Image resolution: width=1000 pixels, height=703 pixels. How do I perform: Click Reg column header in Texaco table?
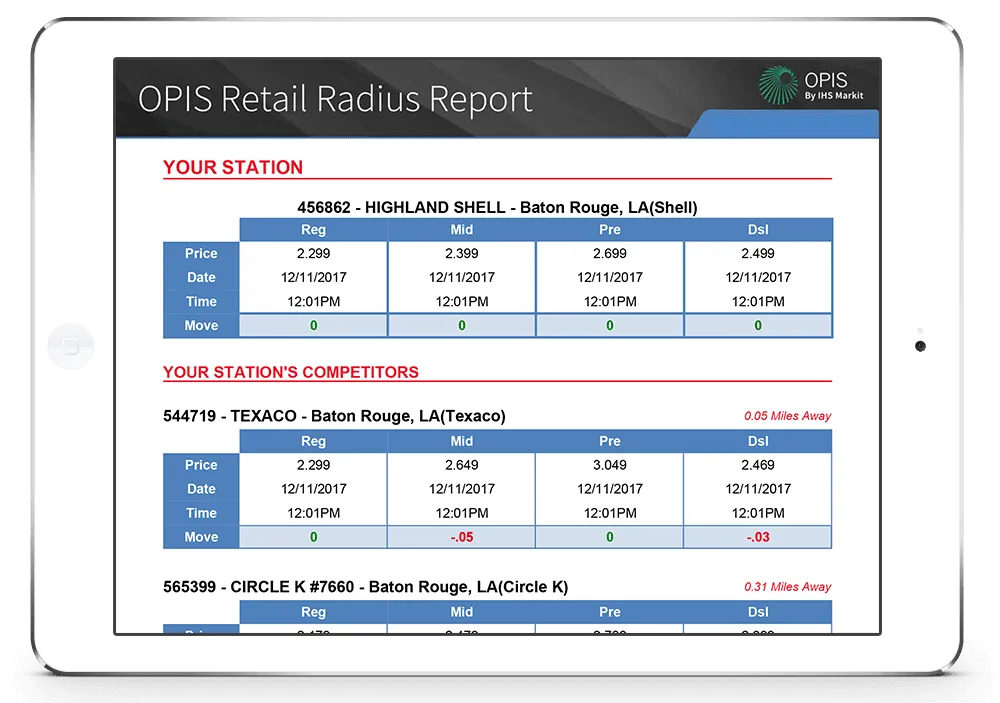(x=313, y=441)
